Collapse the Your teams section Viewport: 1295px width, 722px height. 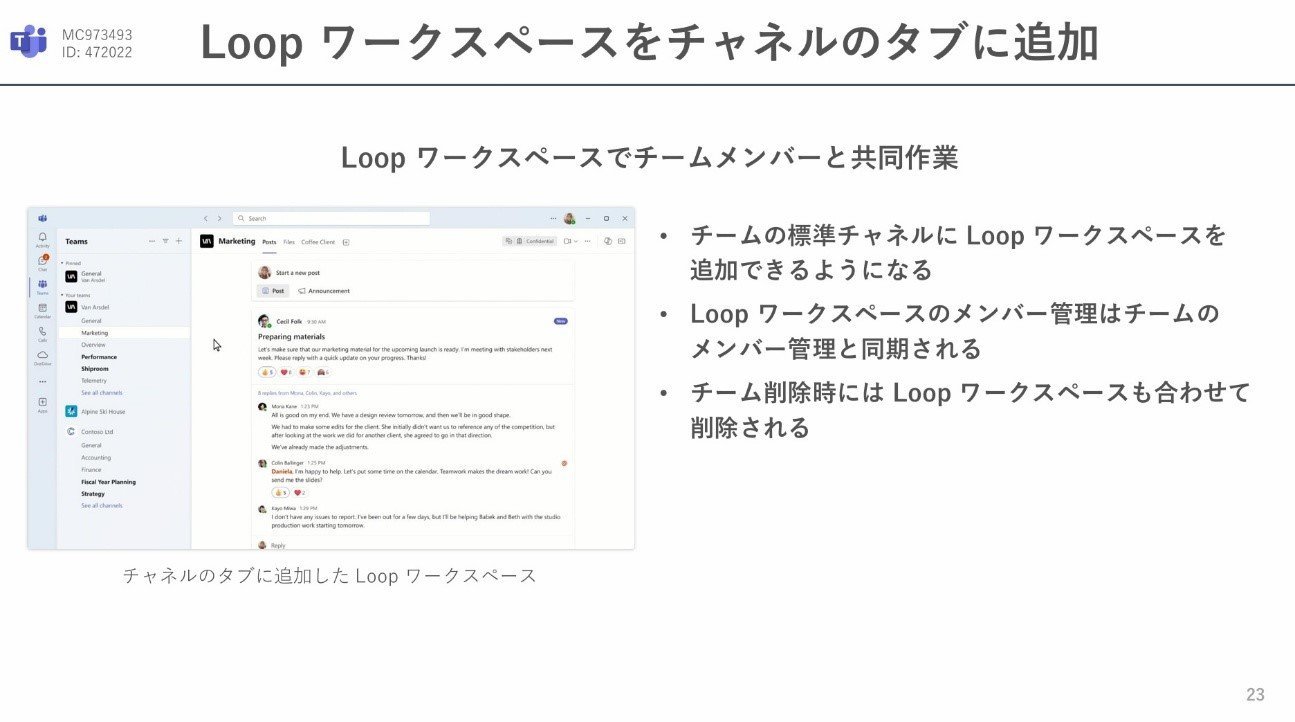[x=62, y=295]
